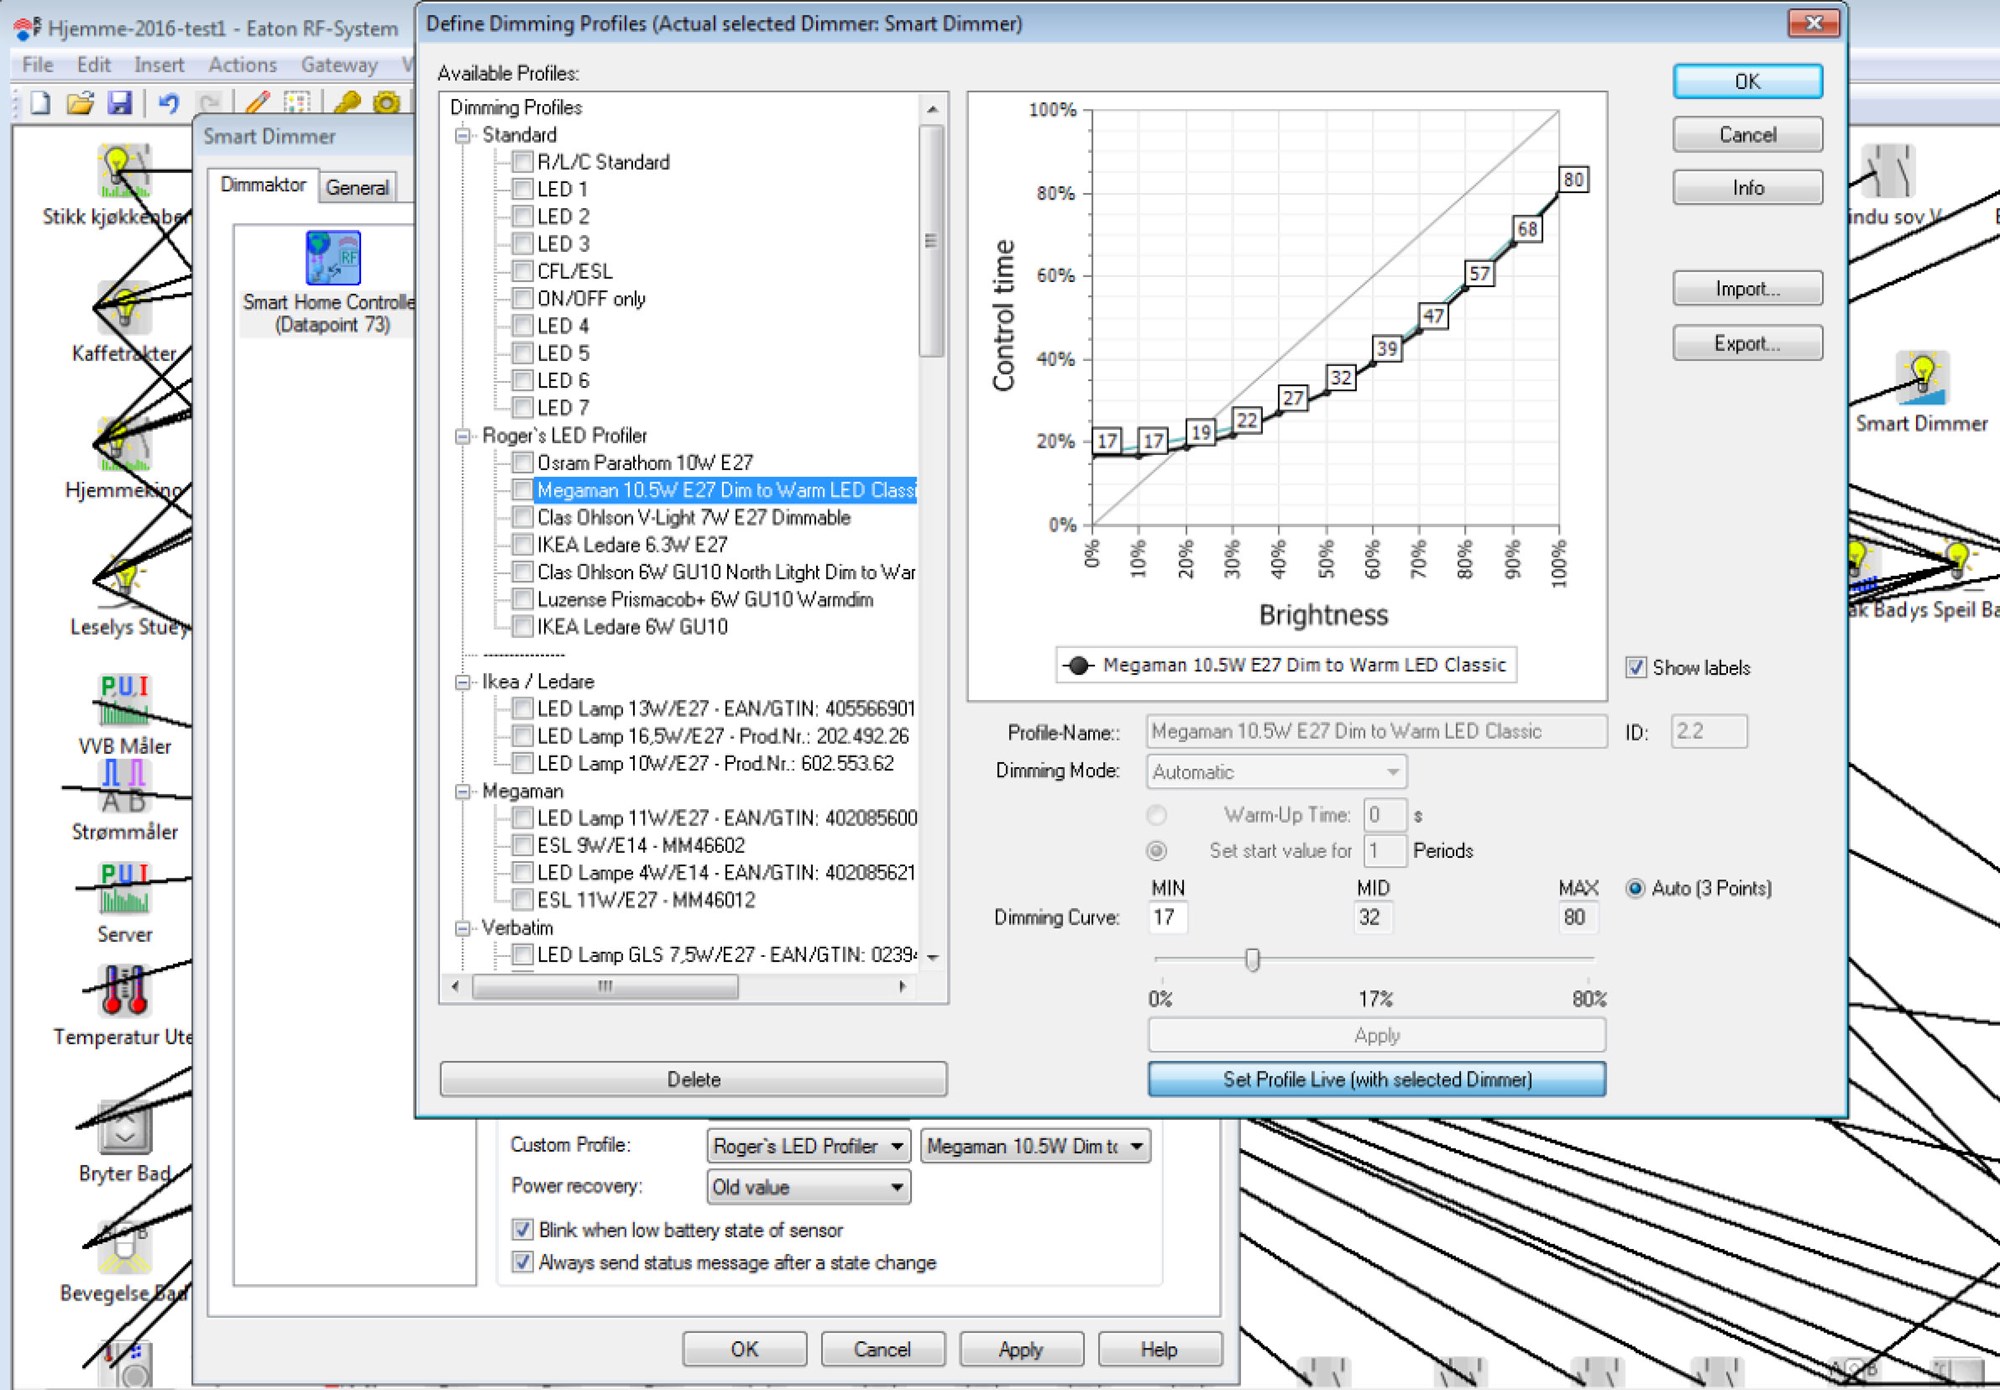Click the Open folder toolbar icon

(81, 102)
